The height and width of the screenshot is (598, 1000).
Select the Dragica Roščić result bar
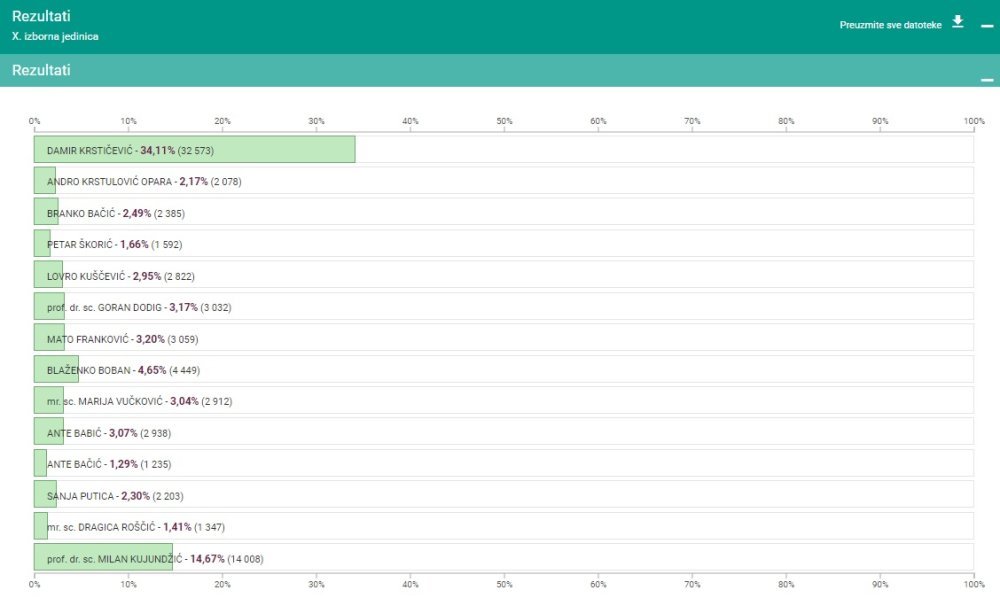click(41, 526)
